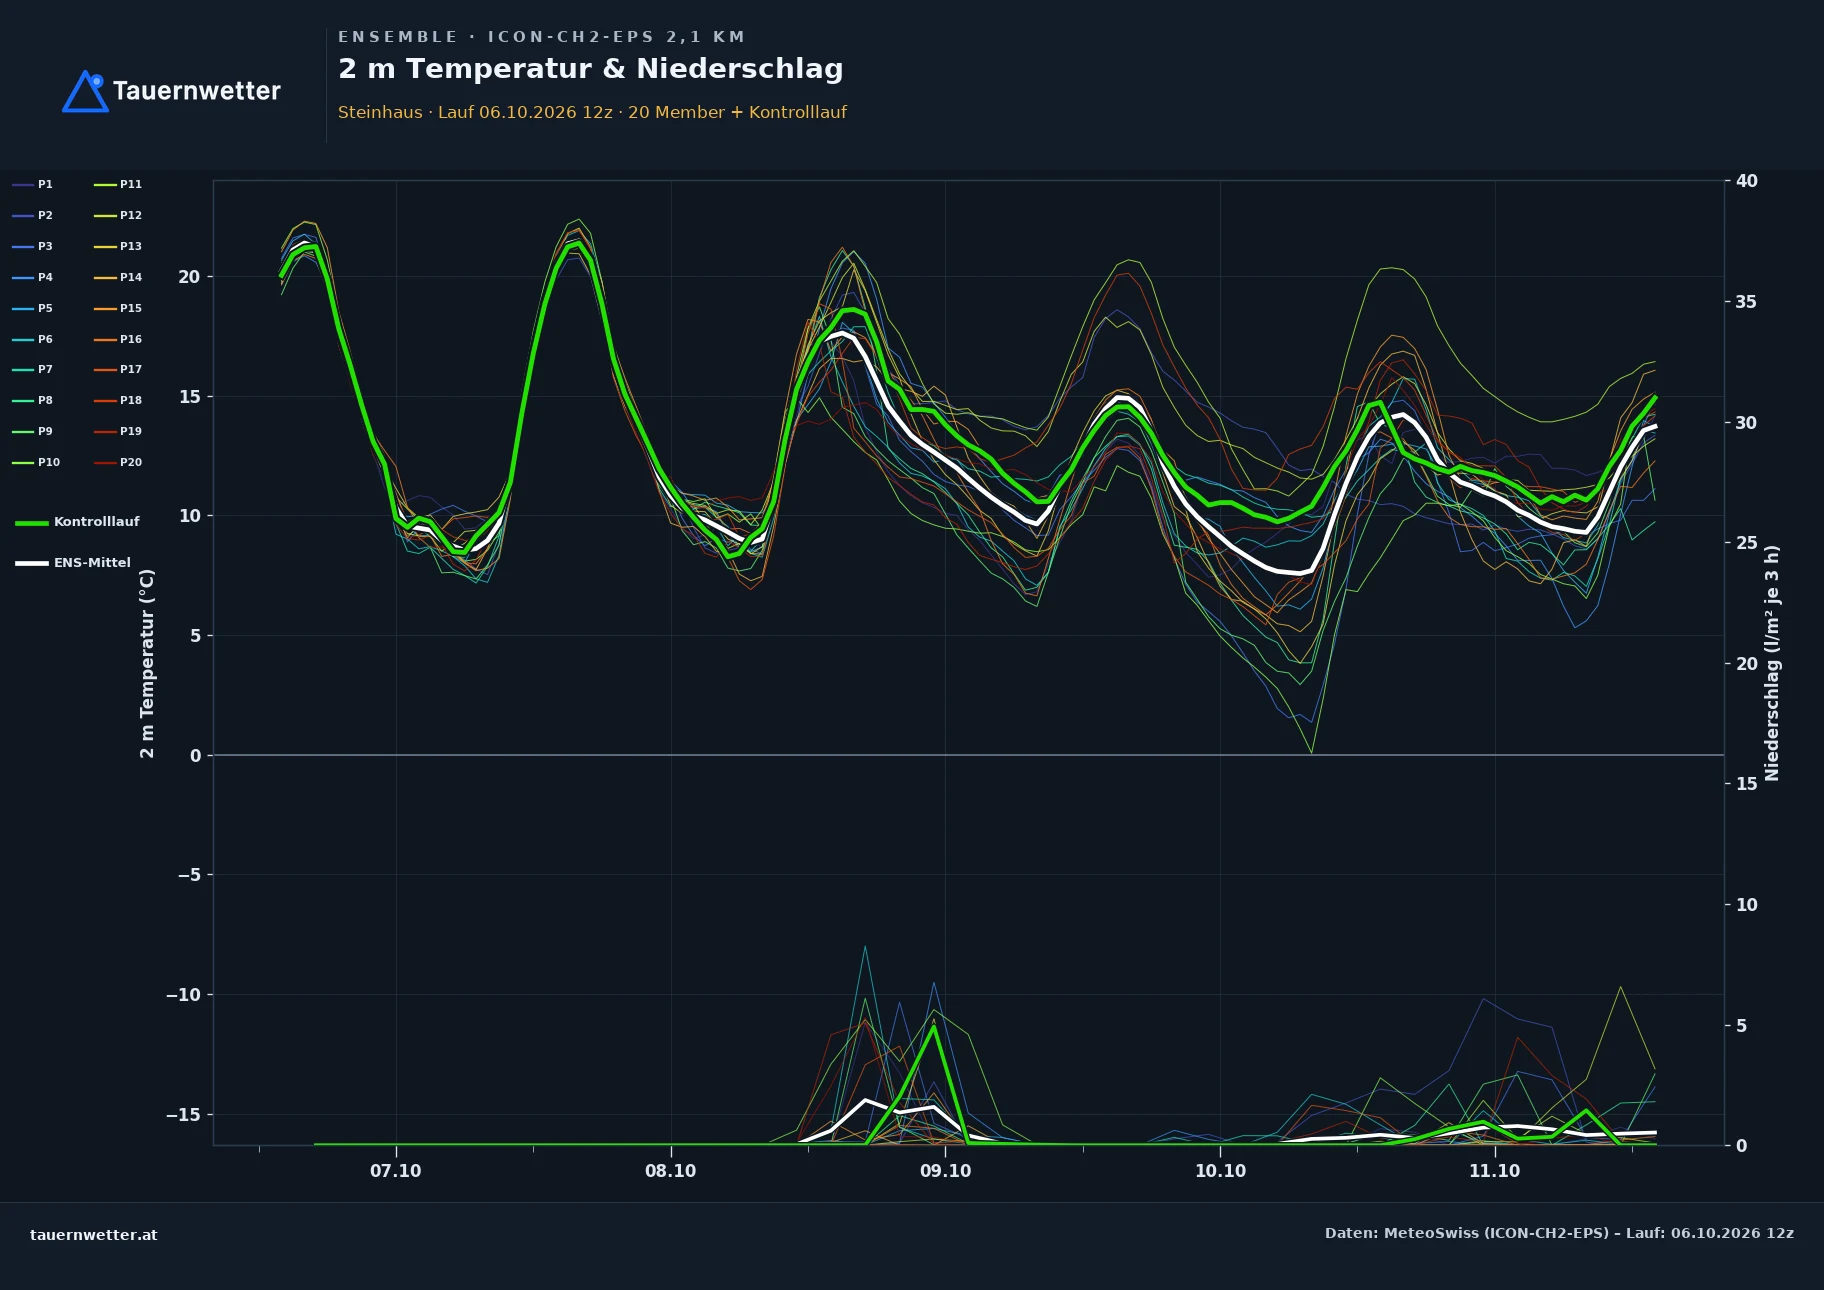
Task: Click the P6 legend entry
Action: [33, 339]
